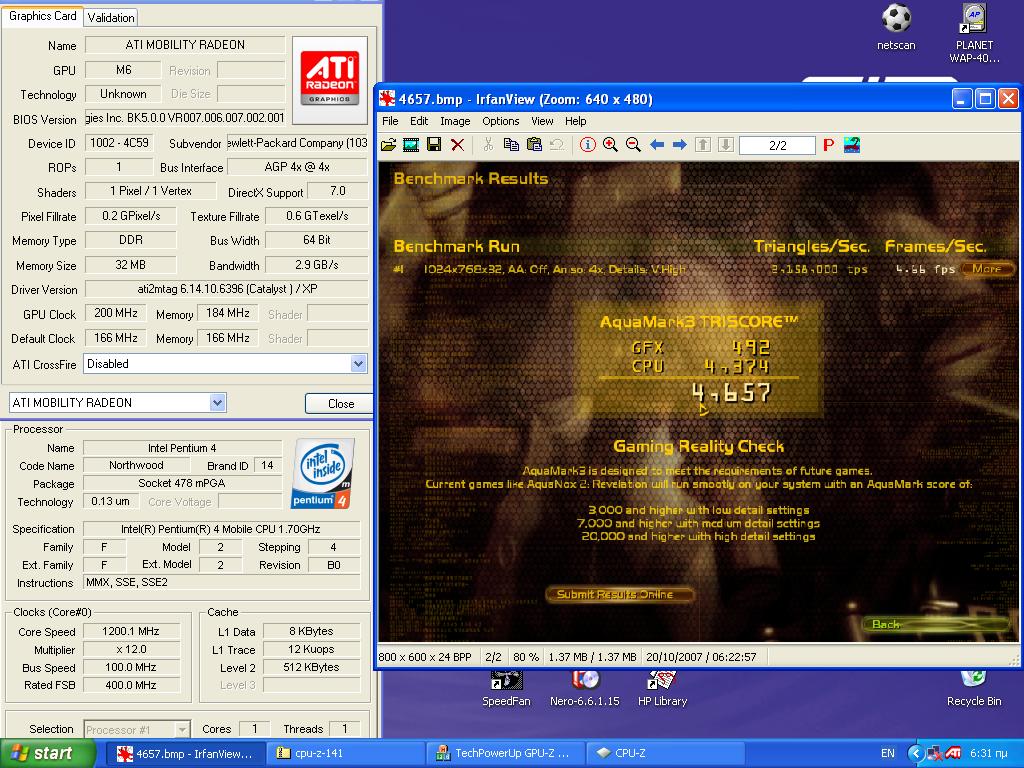Image resolution: width=1024 pixels, height=768 pixels.
Task: Click the Level 2 512 KBytes cache value
Action: [x=311, y=667]
